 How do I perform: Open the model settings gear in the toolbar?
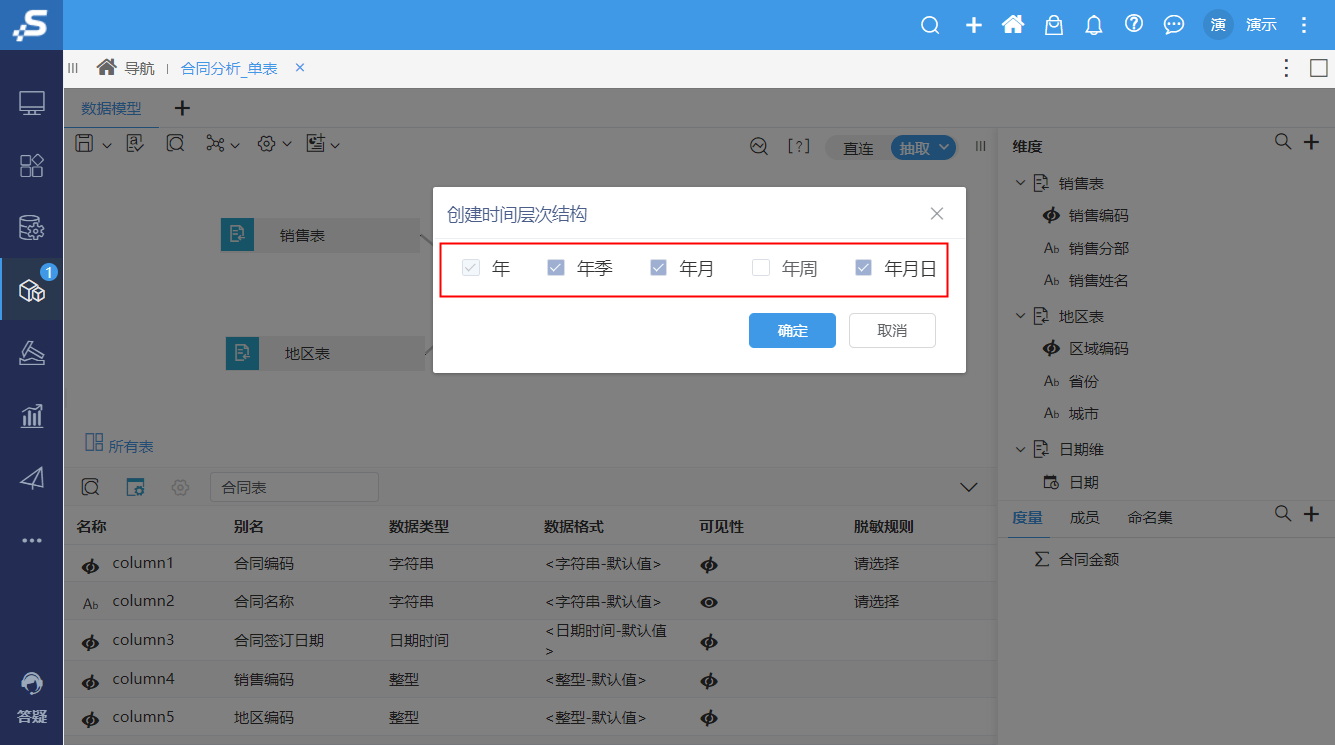(265, 143)
